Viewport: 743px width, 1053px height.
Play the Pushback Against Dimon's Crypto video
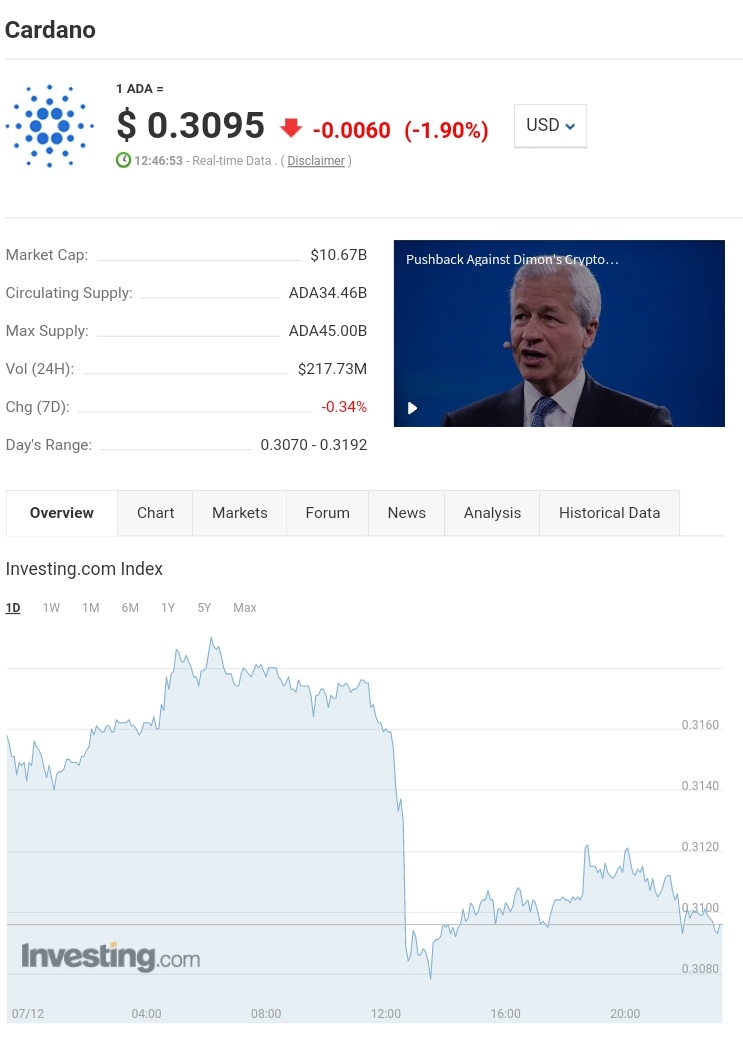[x=412, y=408]
